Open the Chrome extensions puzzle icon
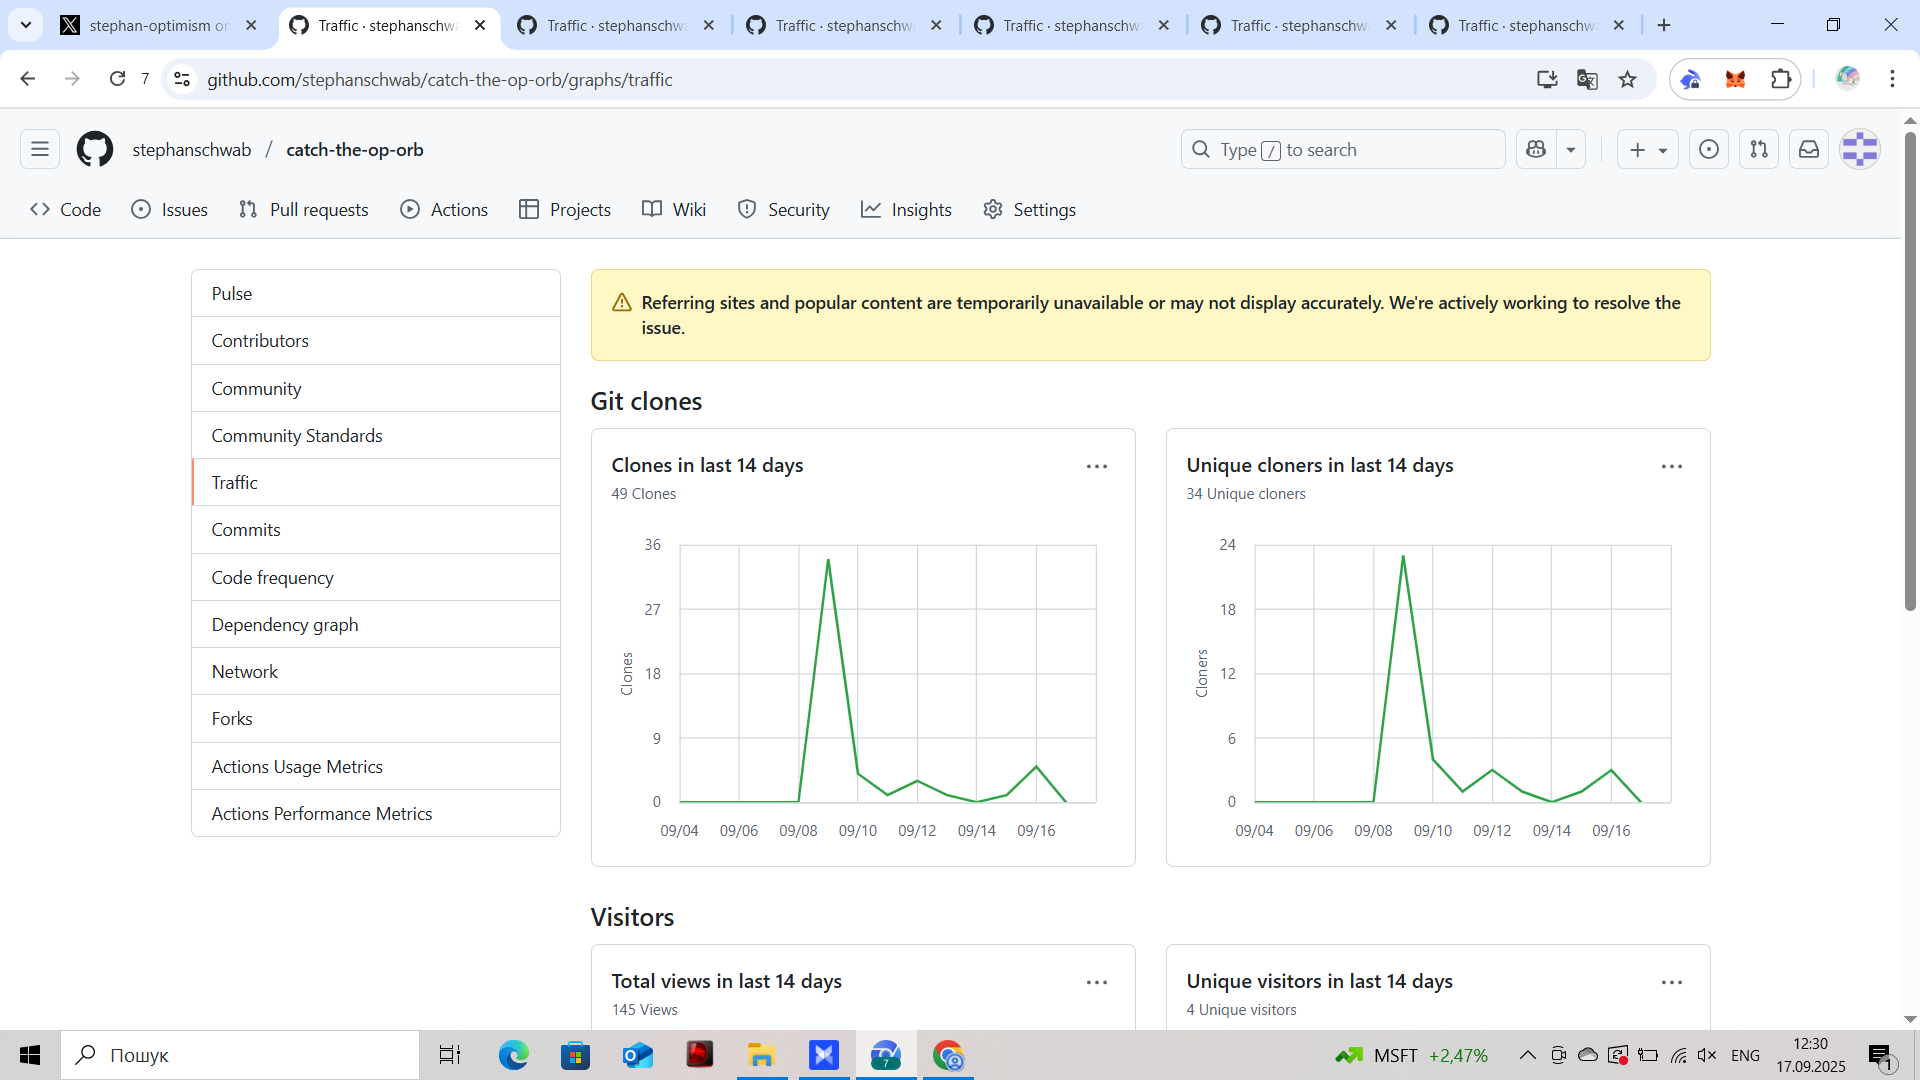 click(x=1781, y=80)
